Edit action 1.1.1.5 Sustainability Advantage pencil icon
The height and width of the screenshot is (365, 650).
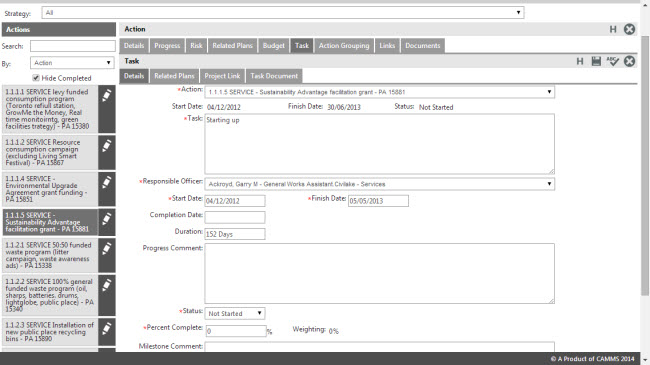pos(107,222)
